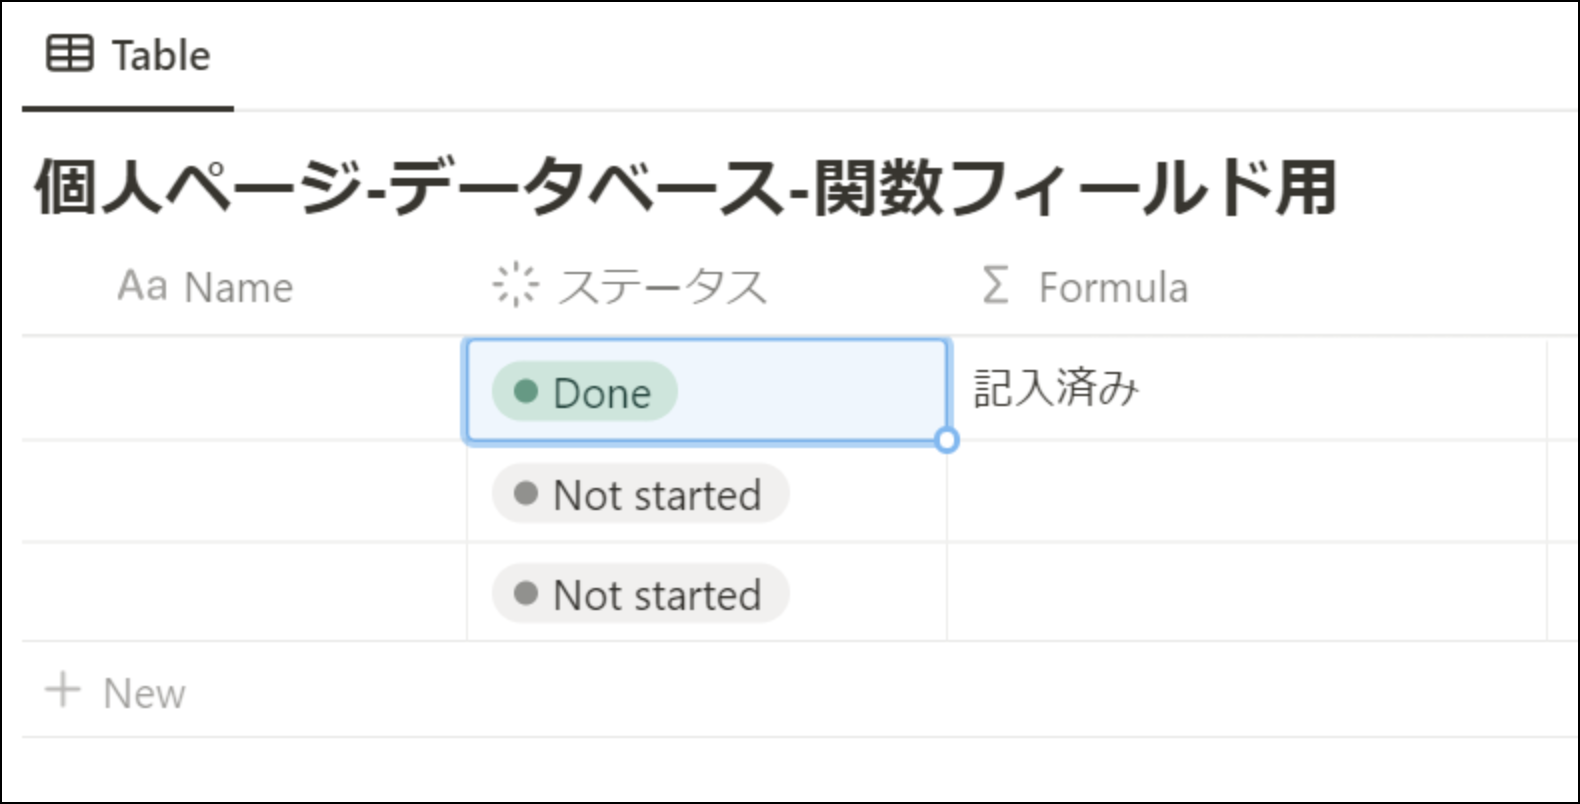The height and width of the screenshot is (804, 1580).
Task: Click the blue fill handle circle
Action: point(946,440)
